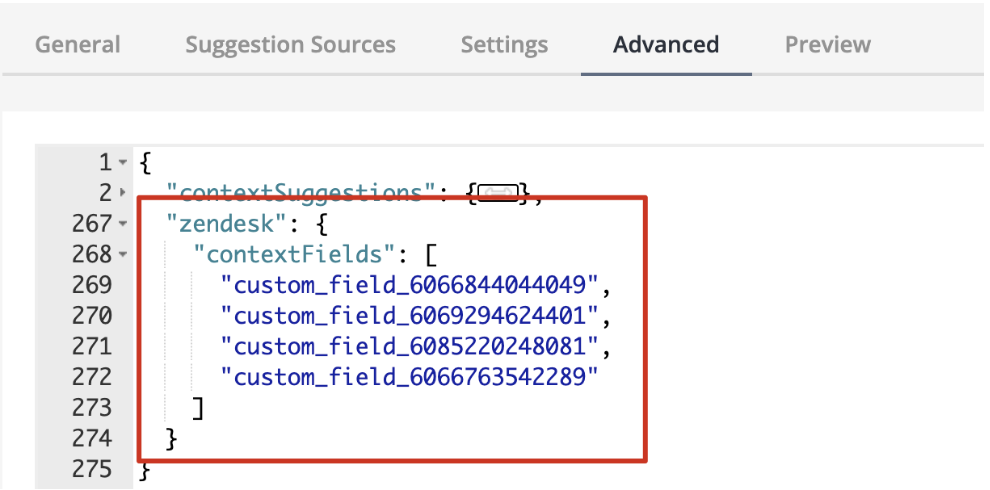Screen dimensions: 990x490
Task: Expand the folded contextSuggestions placeholder icon
Action: [499, 193]
